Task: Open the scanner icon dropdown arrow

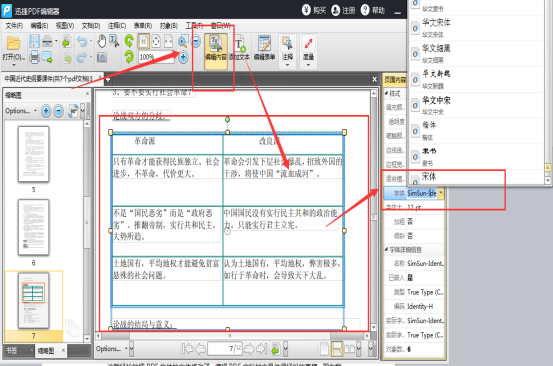Action: coord(56,41)
